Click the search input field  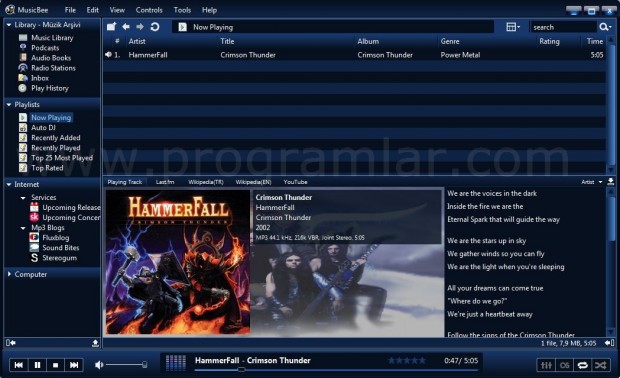coord(563,27)
